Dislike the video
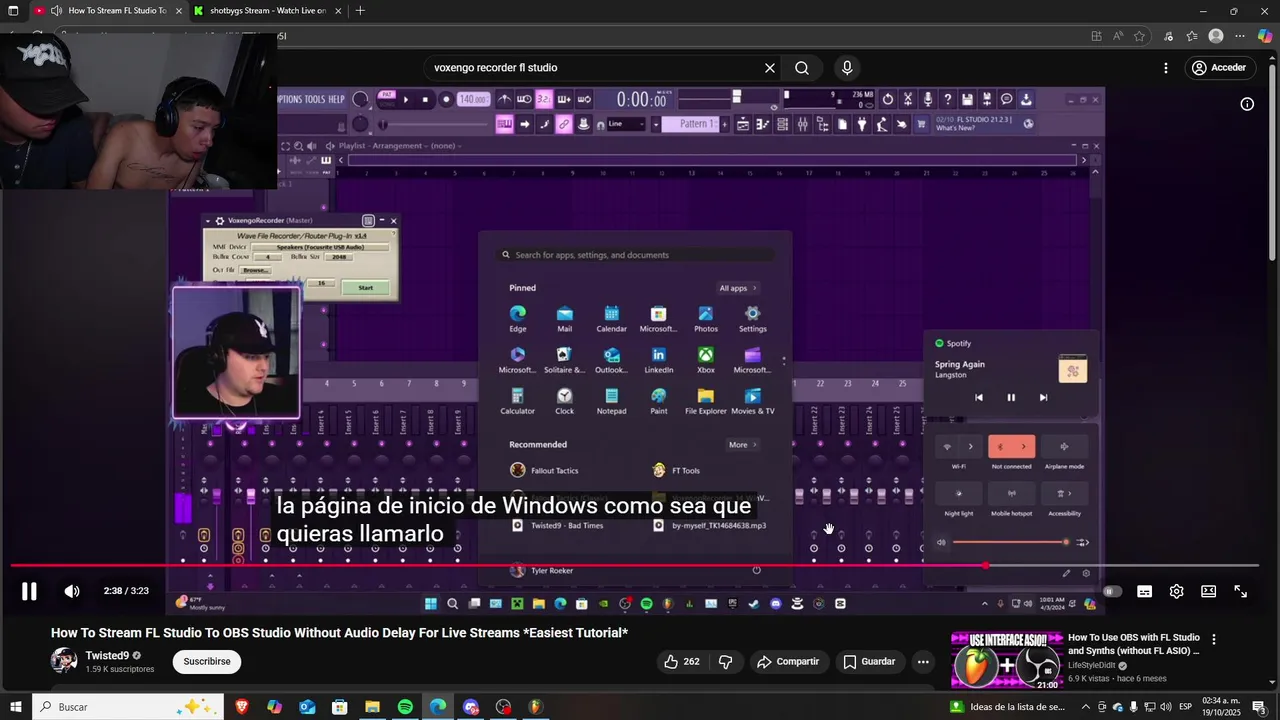The width and height of the screenshot is (1280, 720). pyautogui.click(x=726, y=661)
